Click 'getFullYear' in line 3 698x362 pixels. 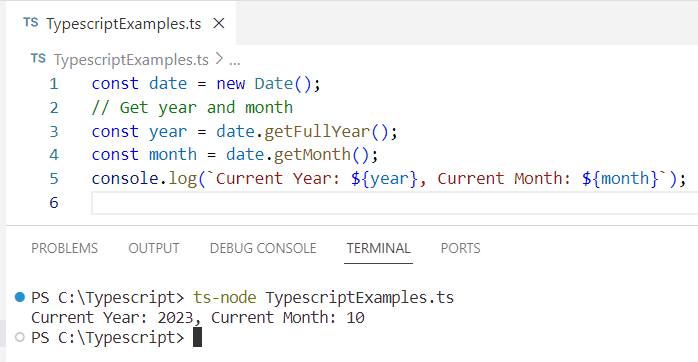[x=317, y=131]
